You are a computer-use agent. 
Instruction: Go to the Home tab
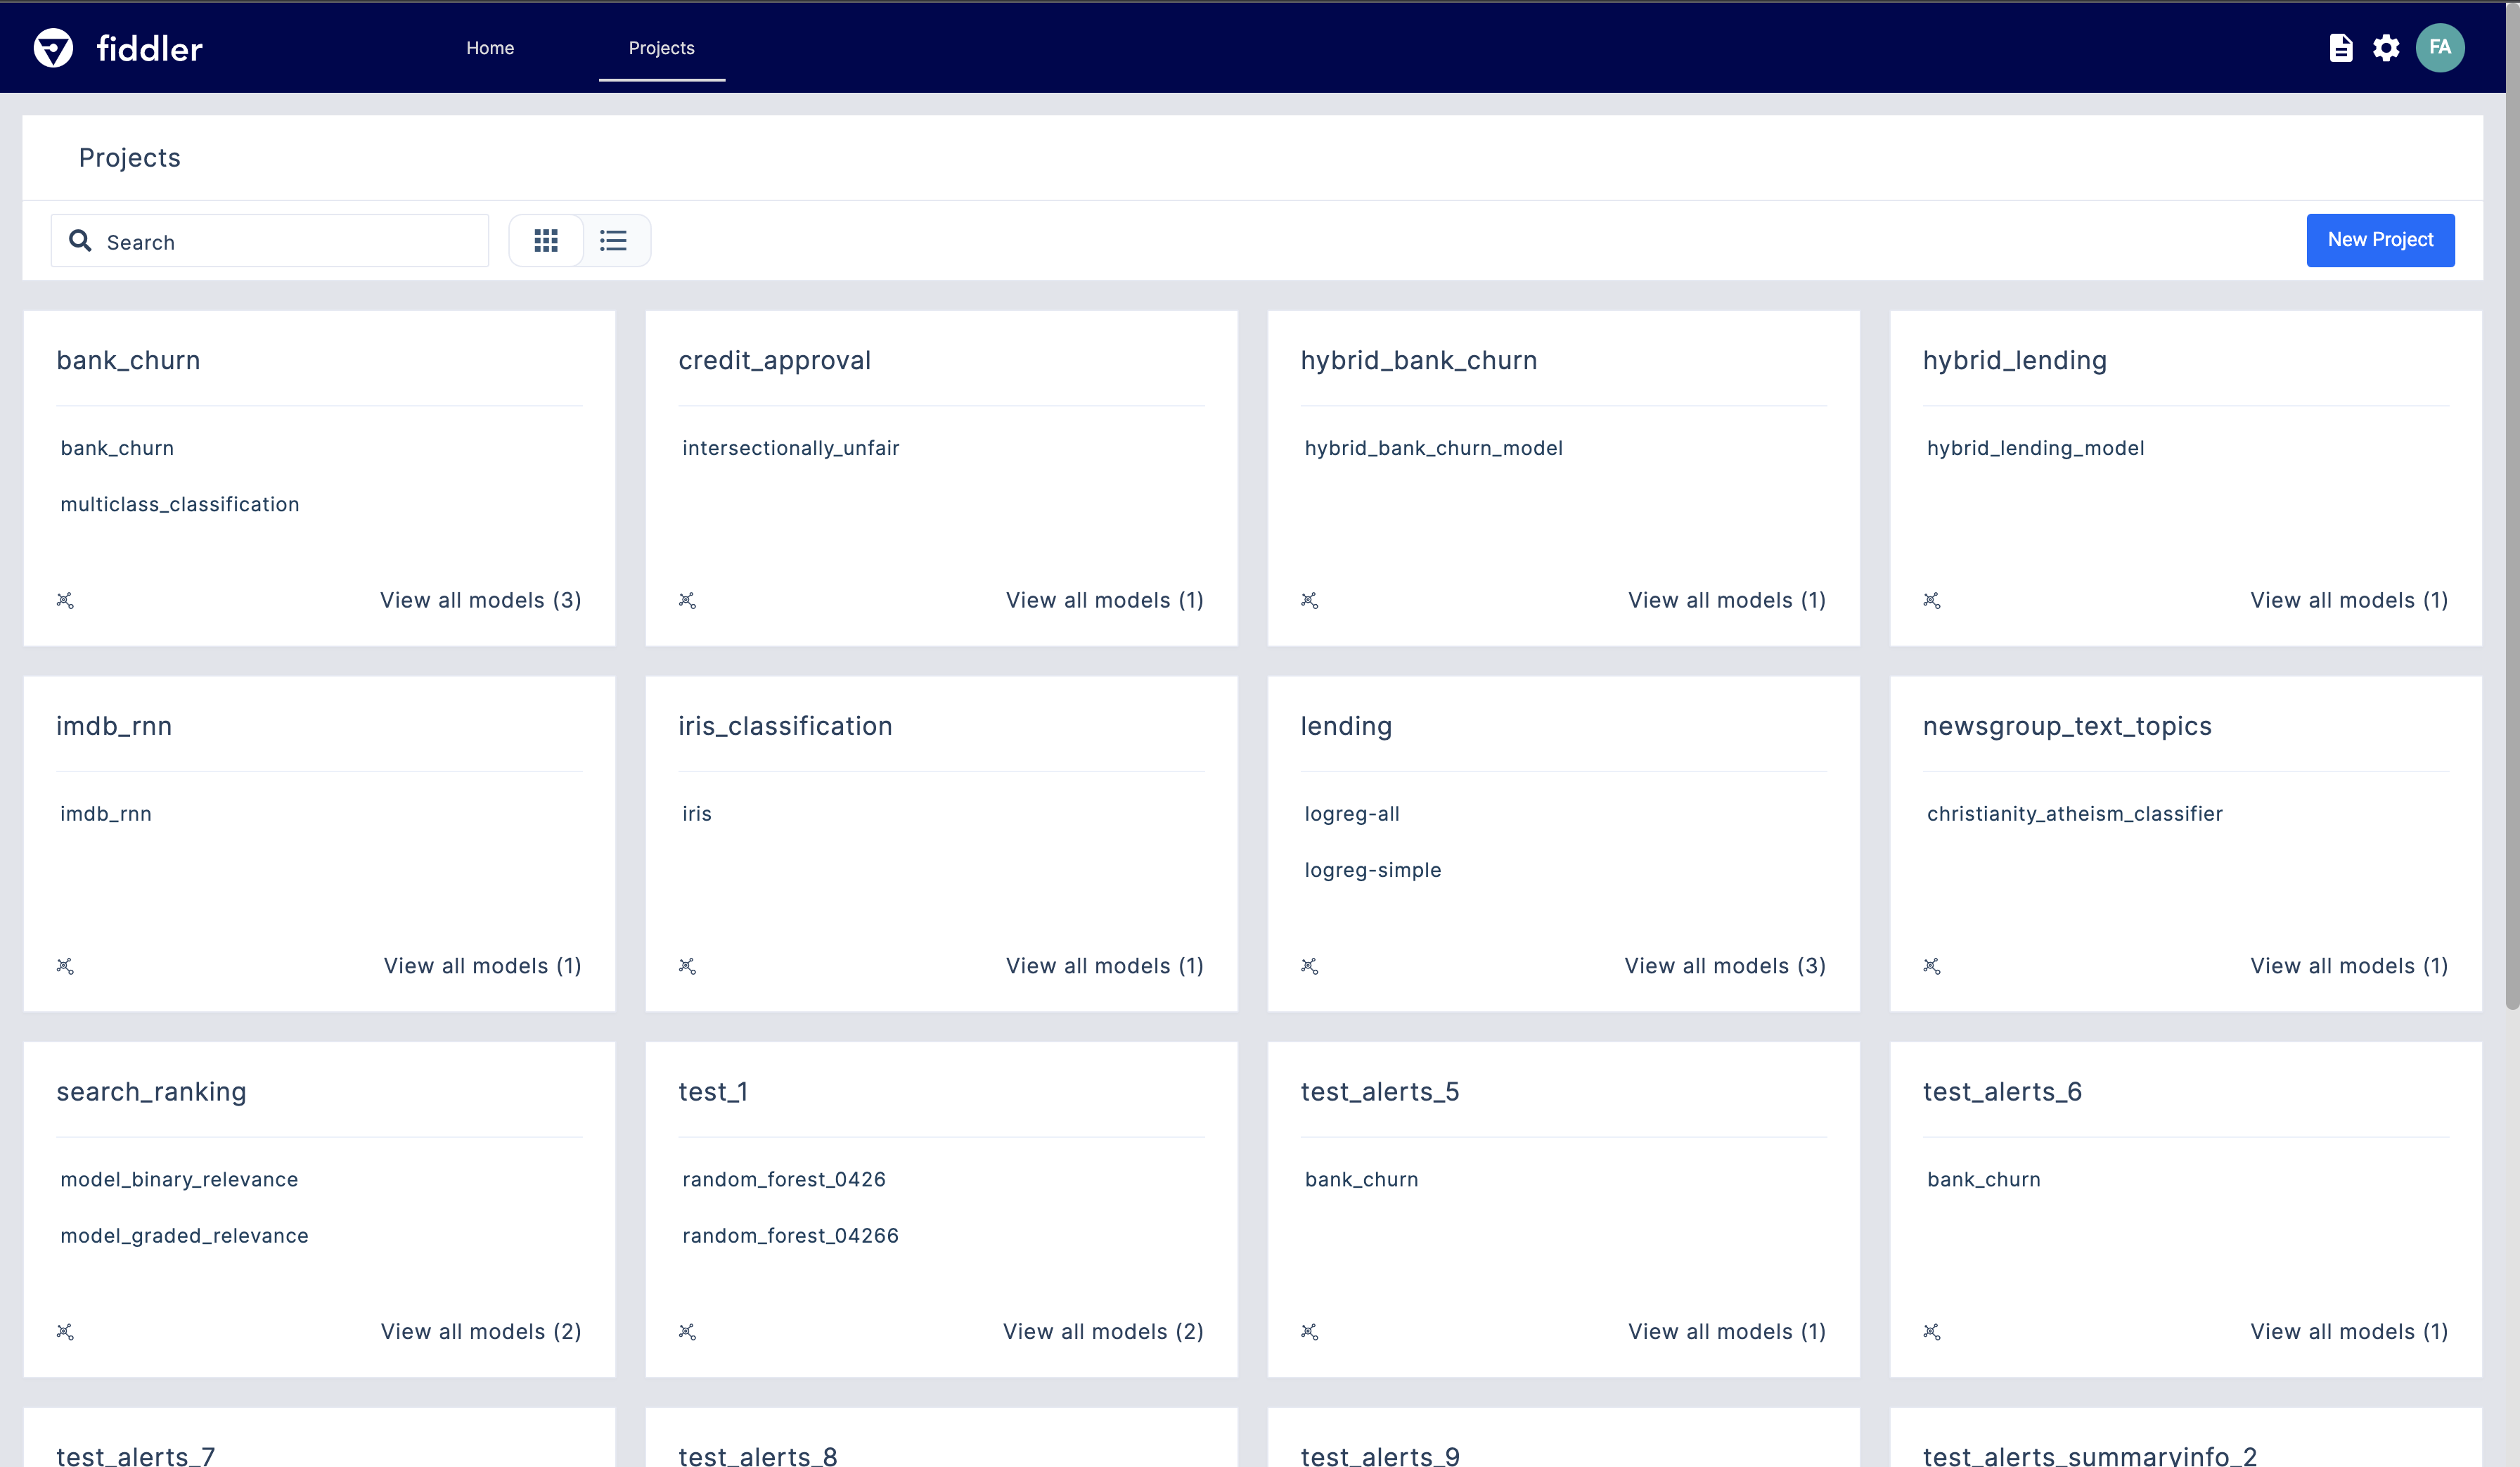[x=490, y=48]
